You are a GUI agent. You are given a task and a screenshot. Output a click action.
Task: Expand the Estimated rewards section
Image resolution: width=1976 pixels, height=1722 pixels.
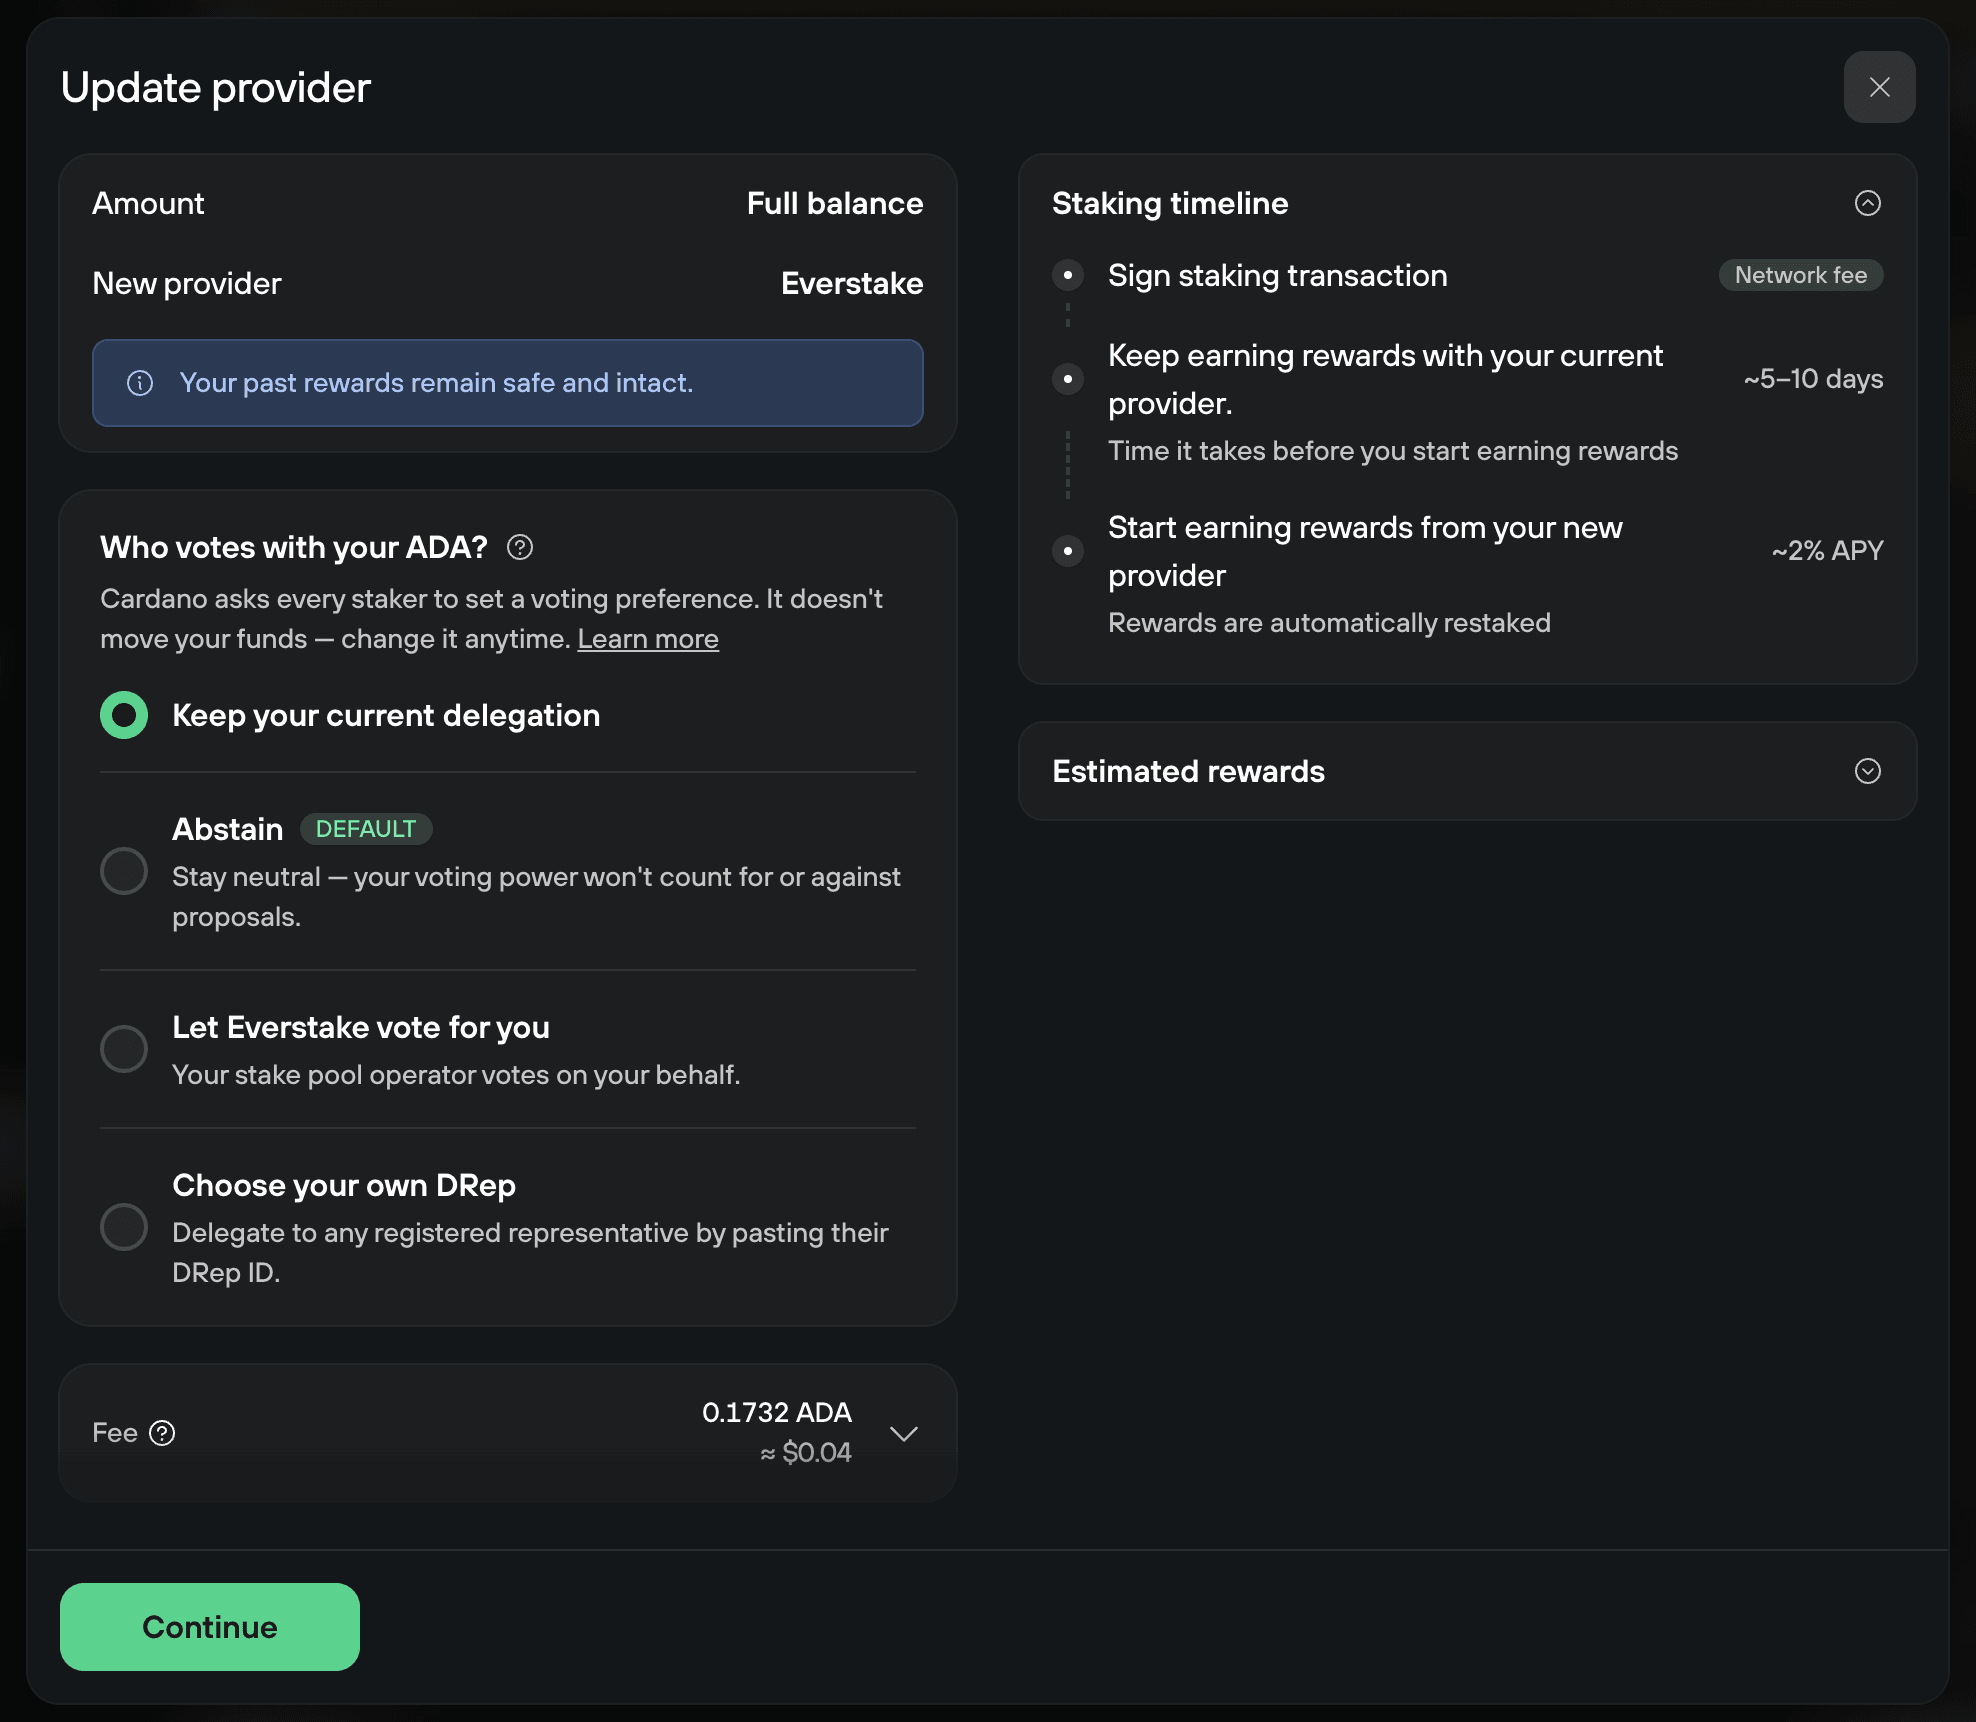1867,771
